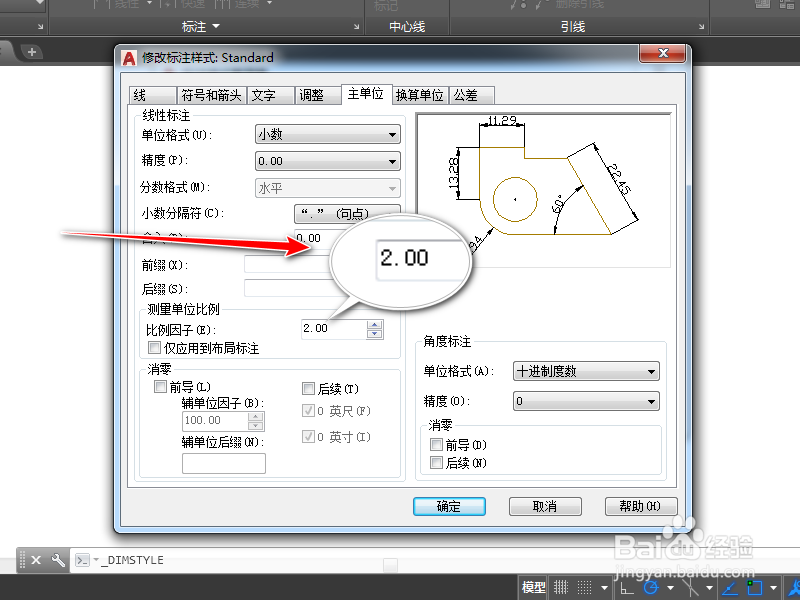Open the 中心线 (Centerline) ribbon panel tool

coord(408,27)
